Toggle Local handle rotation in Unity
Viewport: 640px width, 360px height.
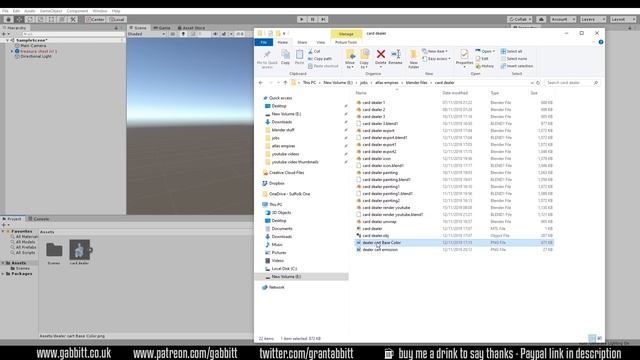(117, 19)
